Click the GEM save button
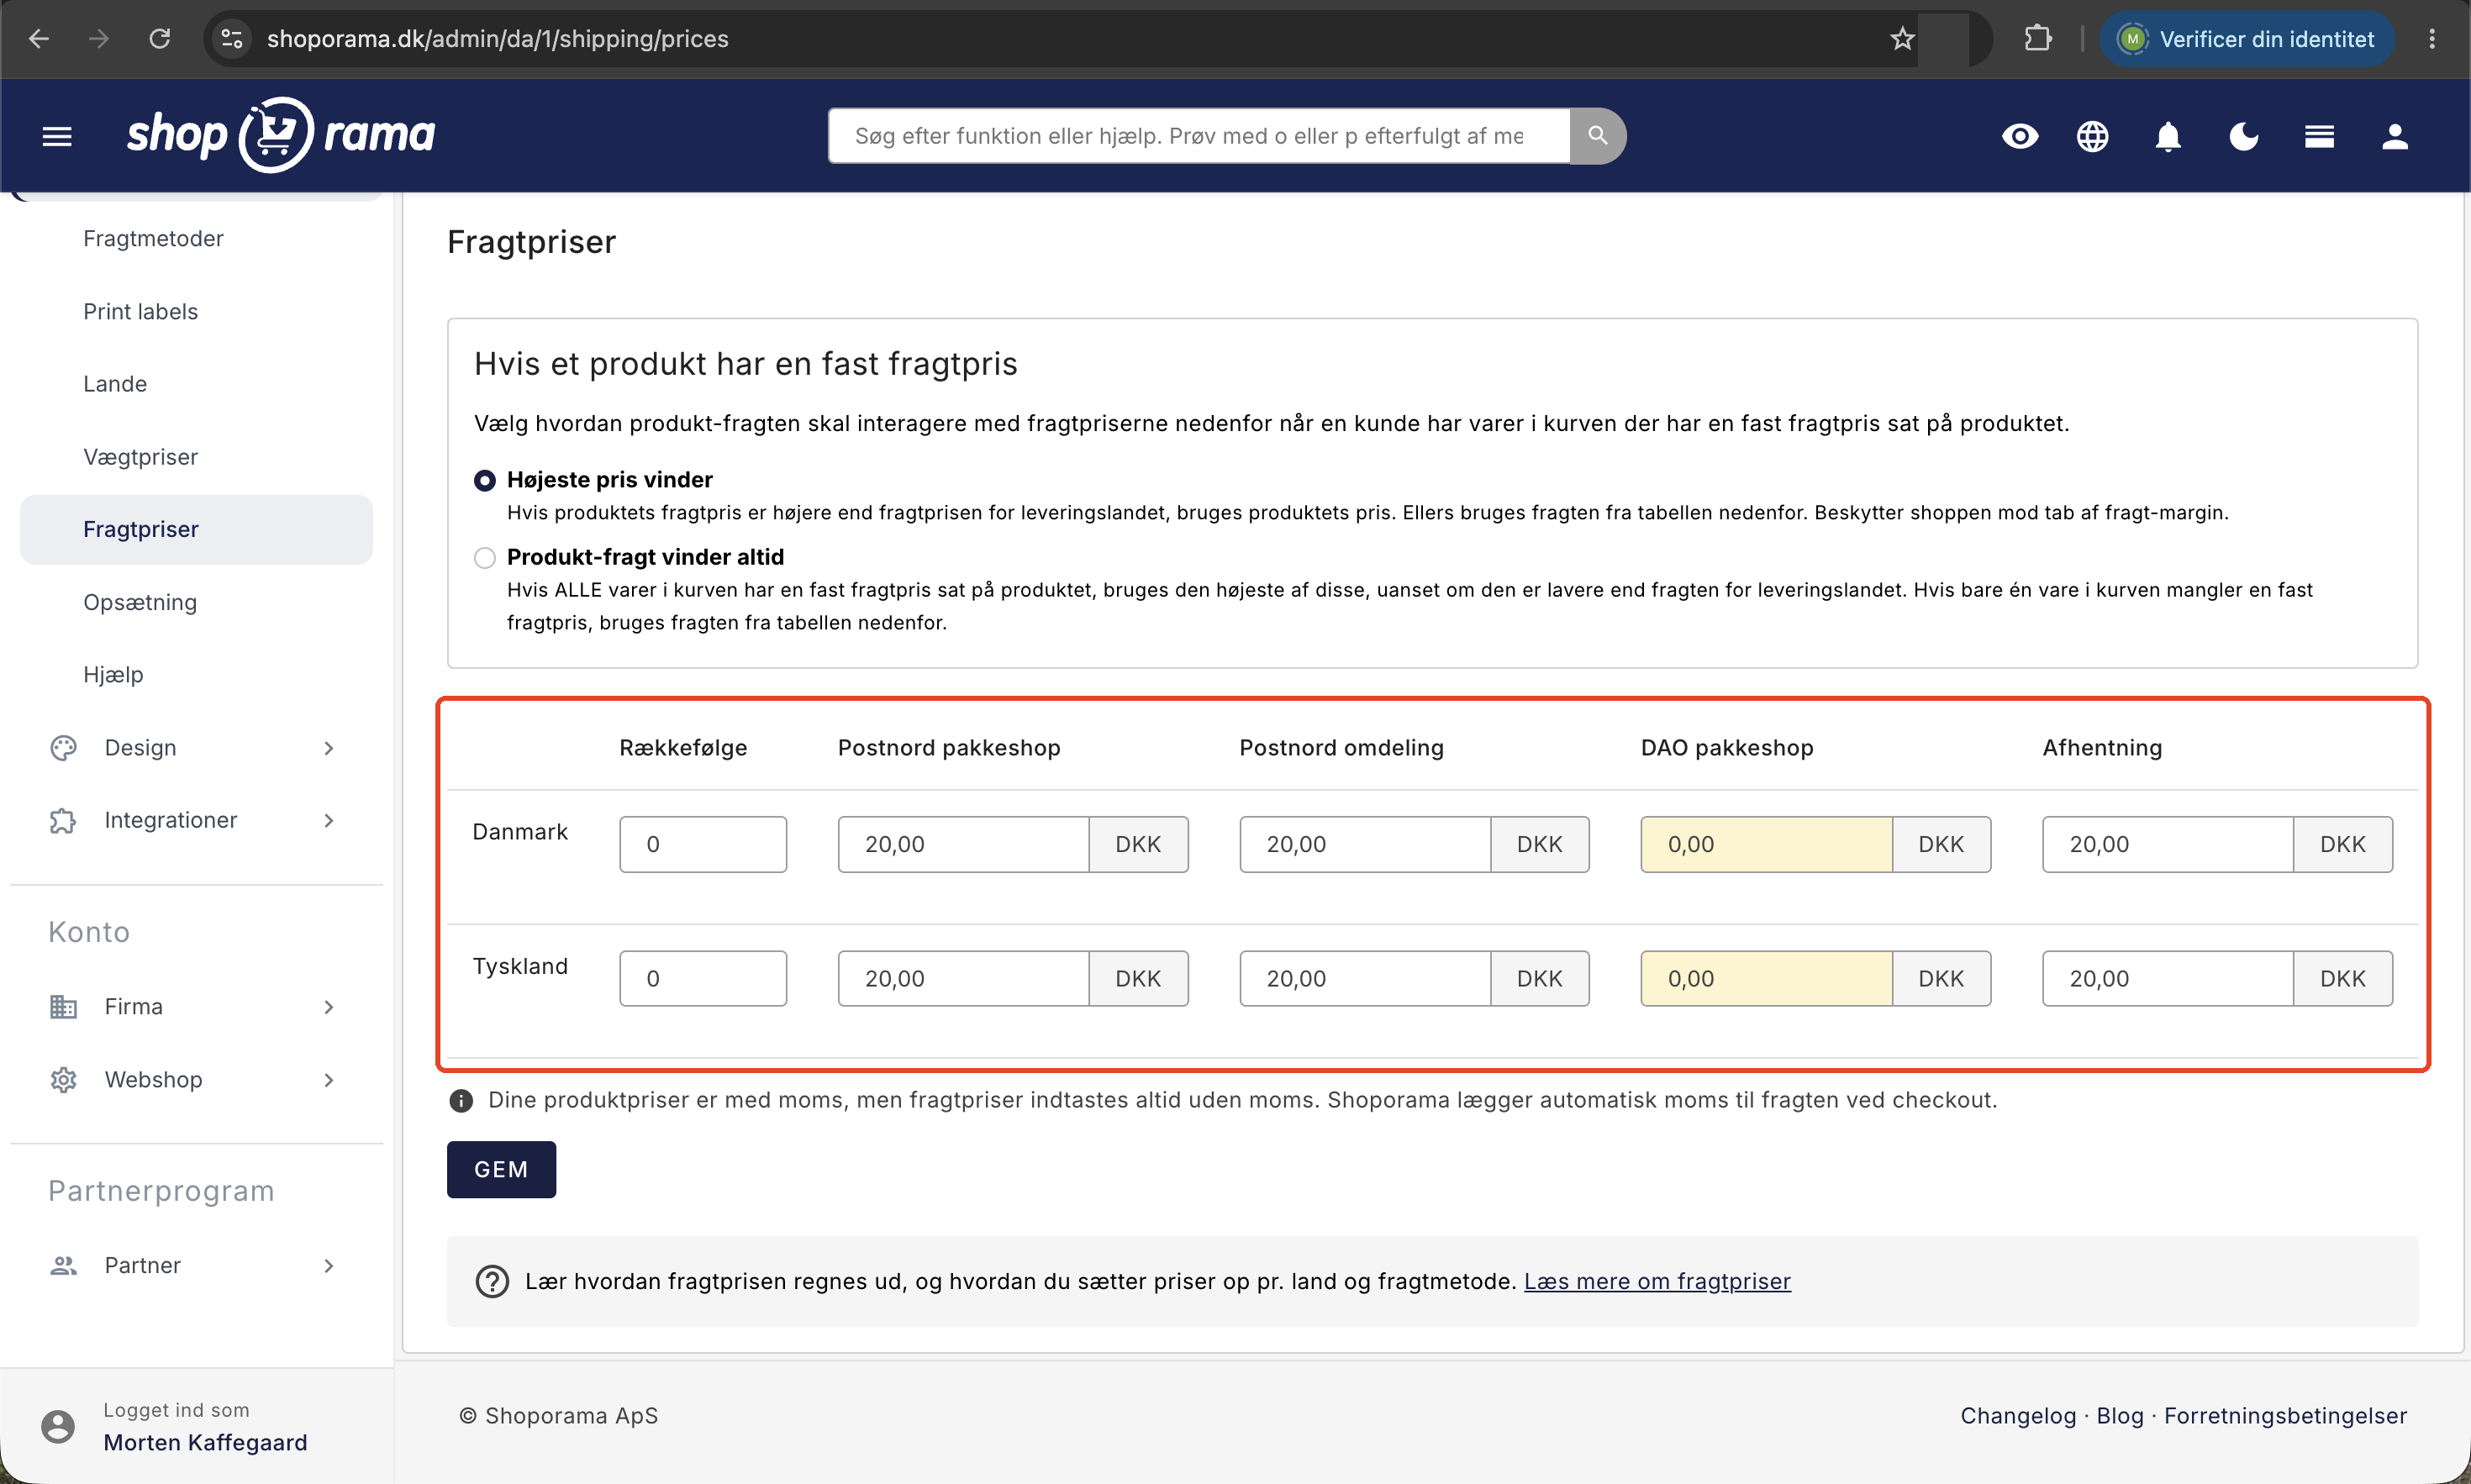 (x=501, y=1169)
